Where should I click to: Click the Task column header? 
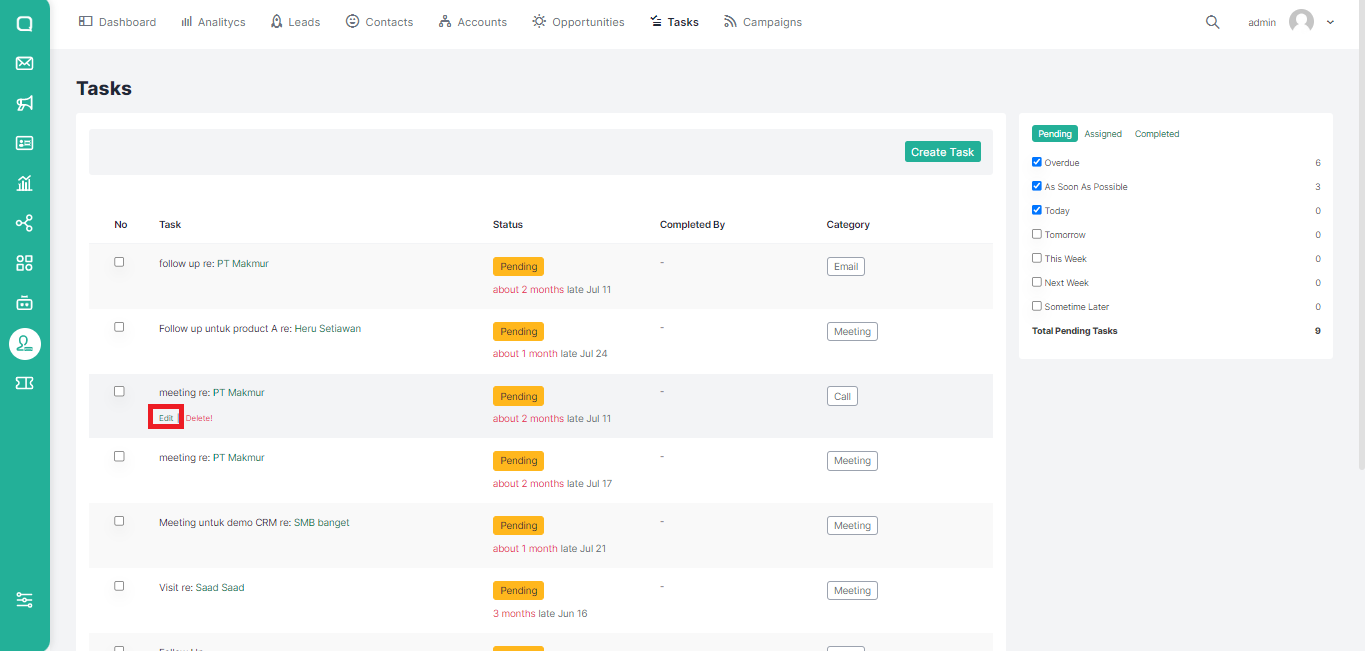(170, 225)
